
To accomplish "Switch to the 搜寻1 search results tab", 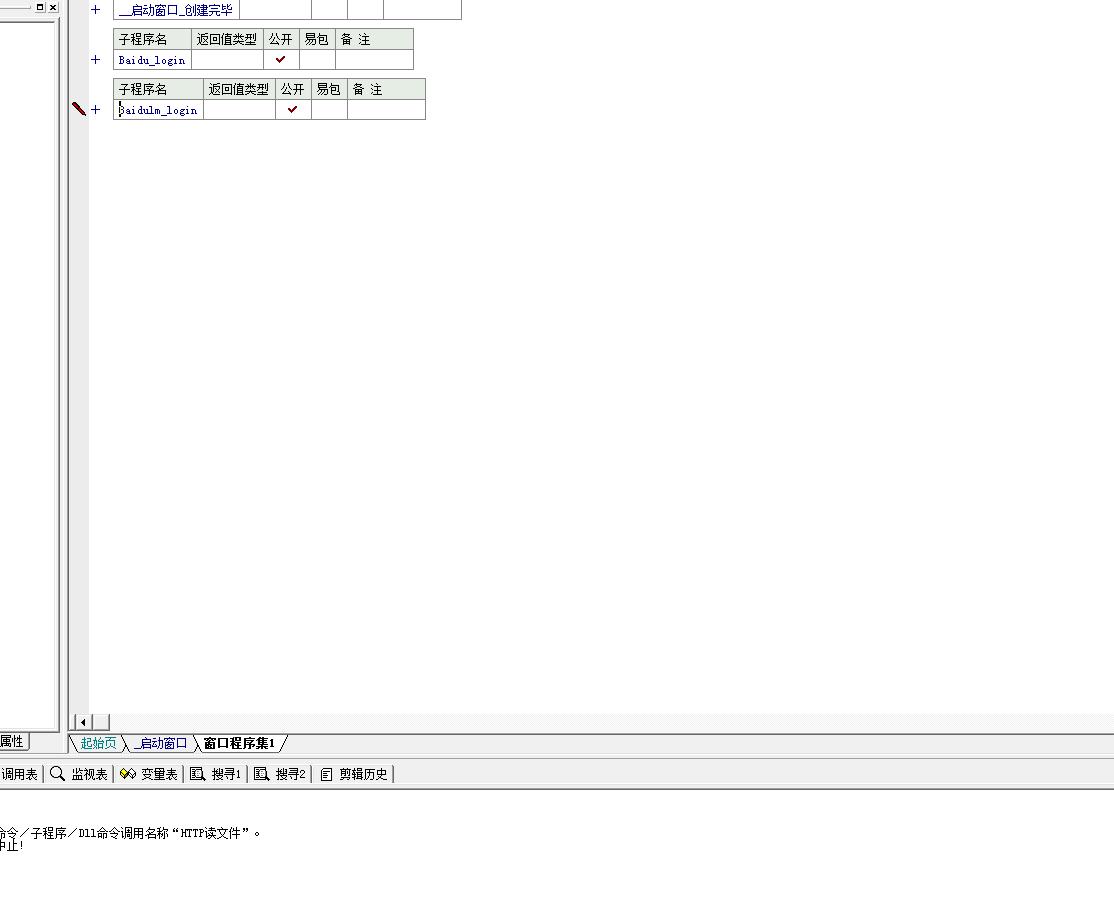I will tap(216, 774).
